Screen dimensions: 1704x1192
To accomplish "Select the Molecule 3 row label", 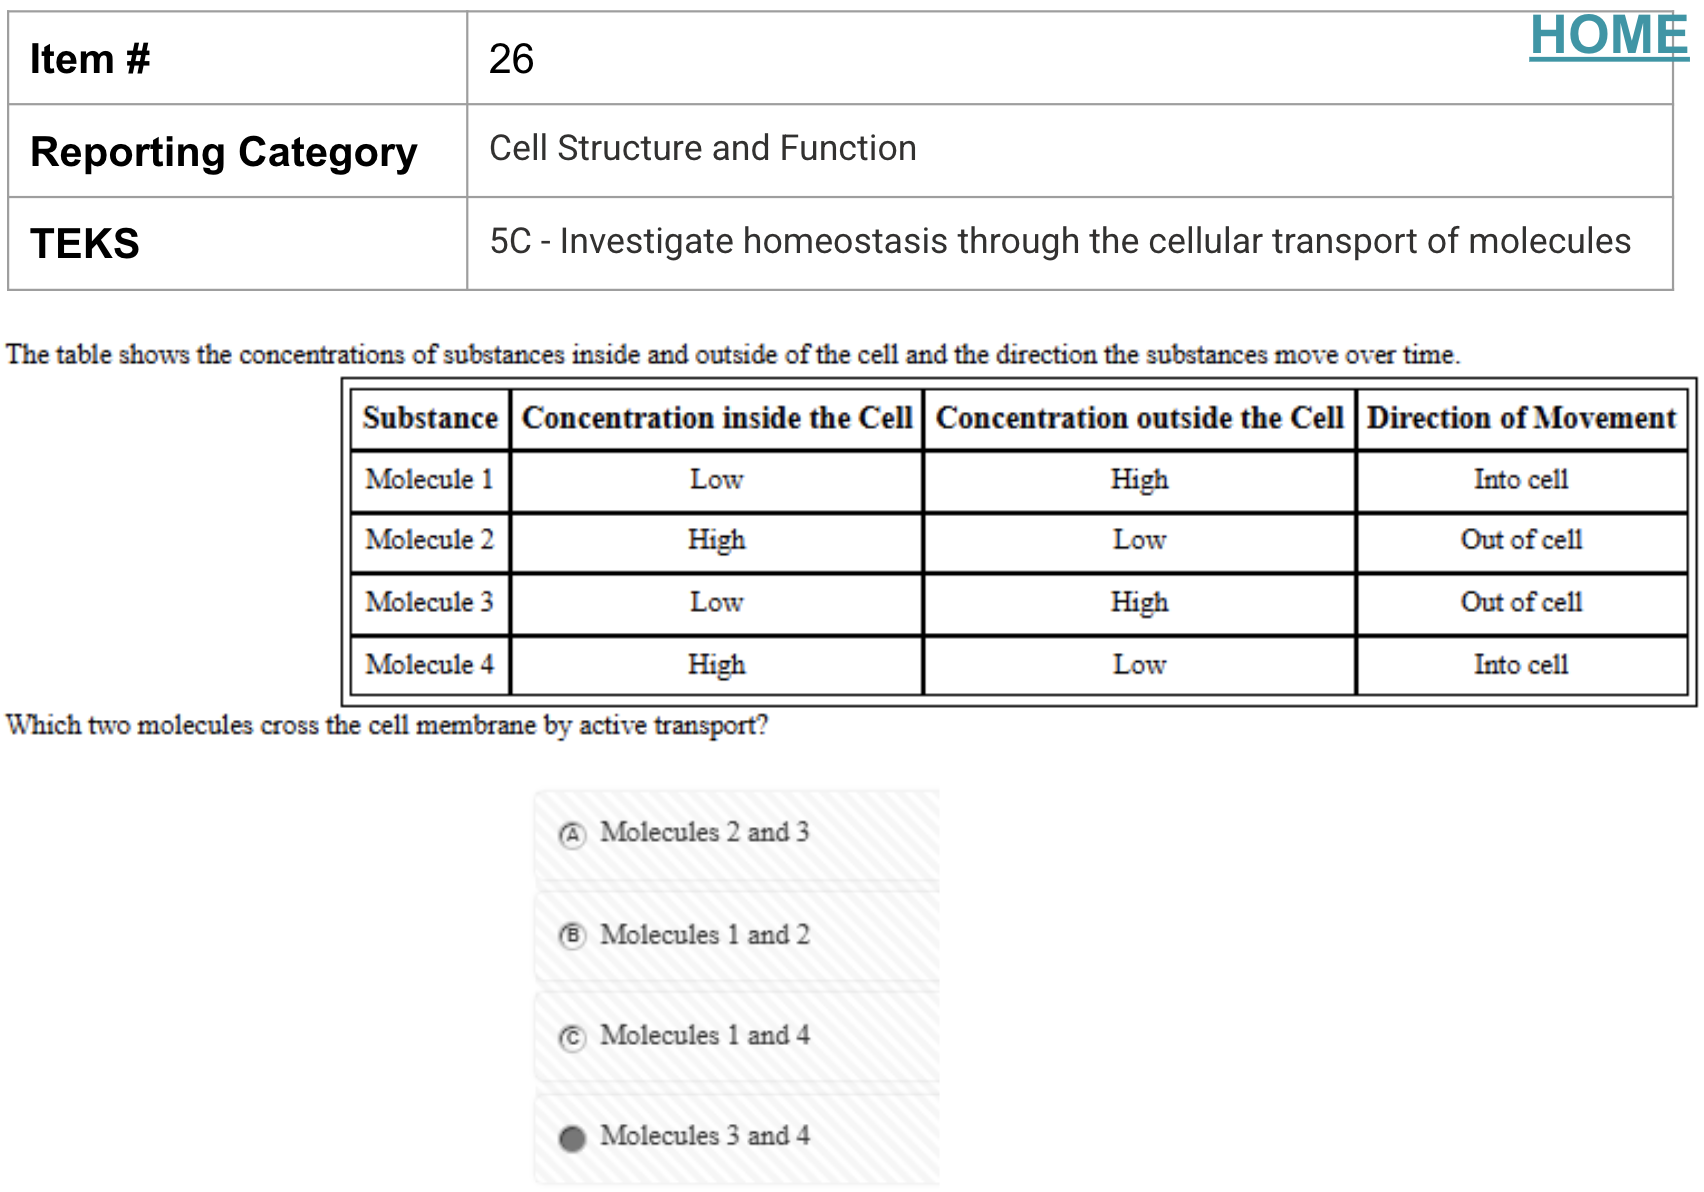I will point(430,602).
